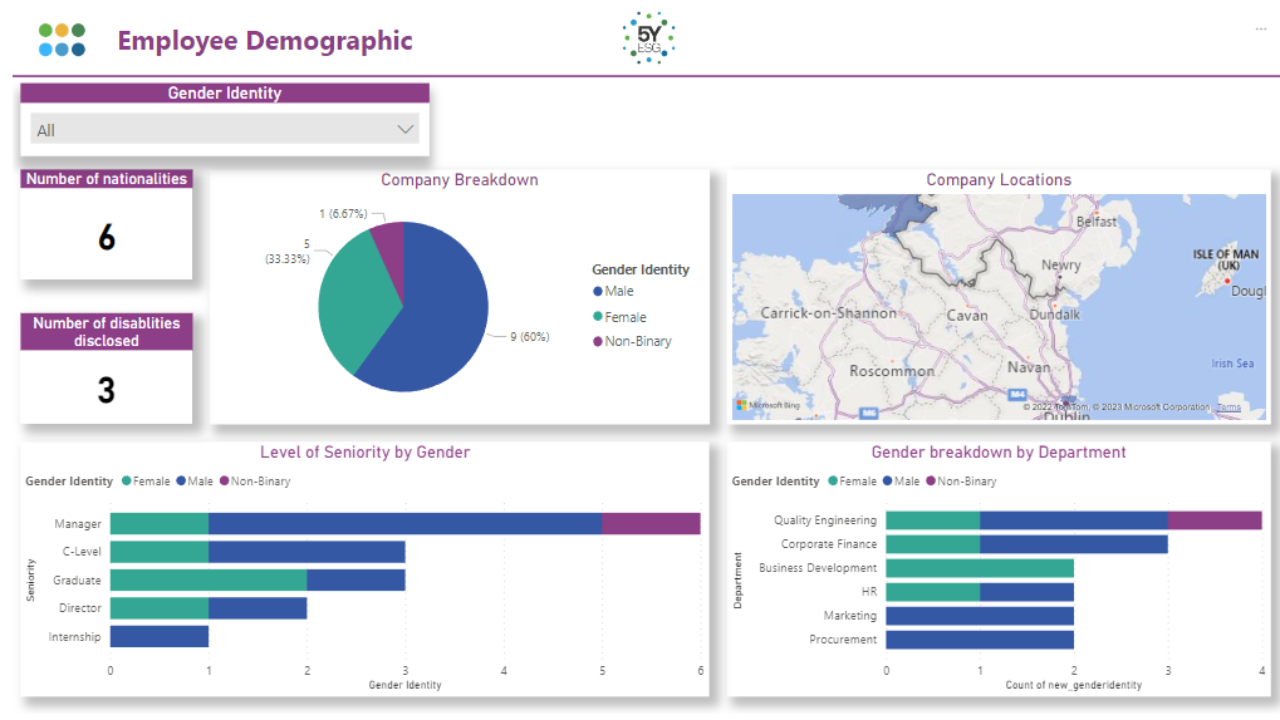Select the Male slice of the pie chart
Viewport: 1280px width, 720px height.
coord(445,300)
